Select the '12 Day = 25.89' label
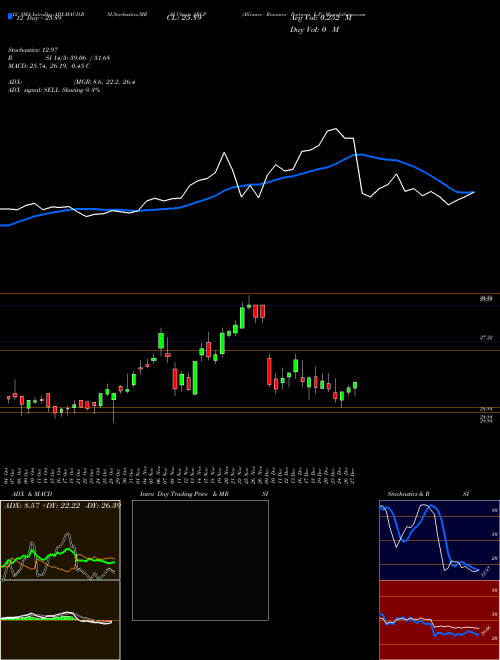Viewport: 500px width, 660px height. (x=37, y=18)
